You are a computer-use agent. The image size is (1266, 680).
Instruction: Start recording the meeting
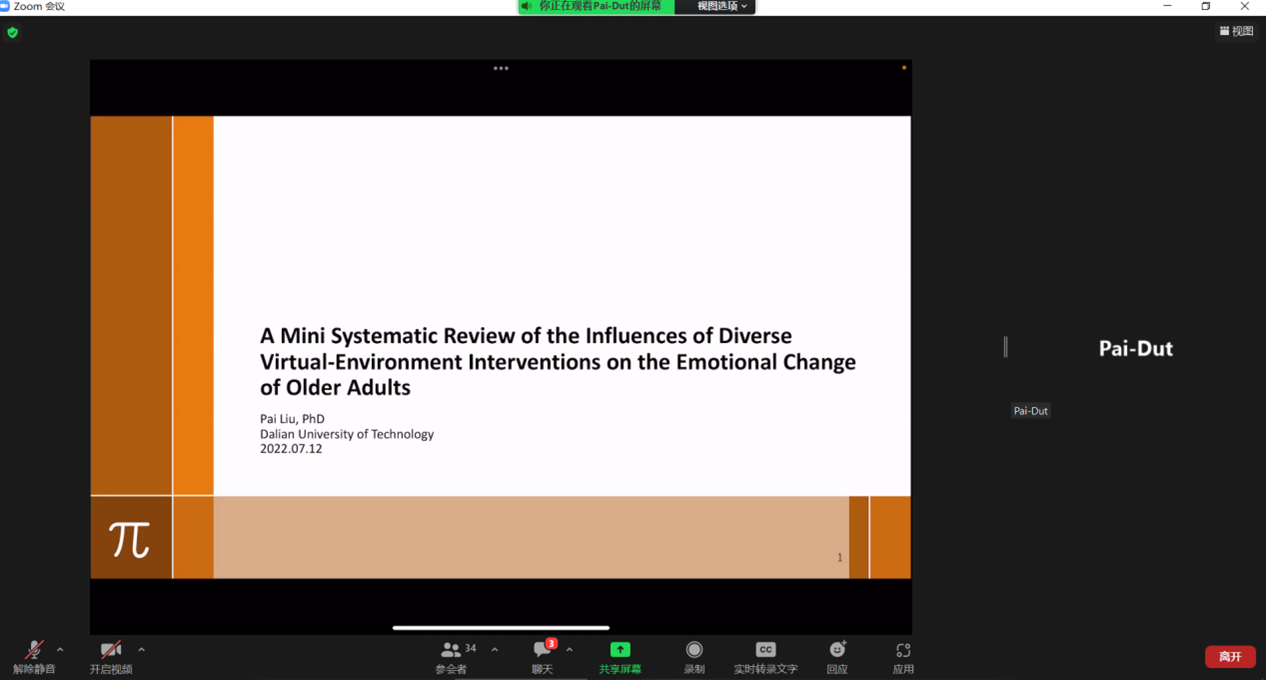(694, 651)
